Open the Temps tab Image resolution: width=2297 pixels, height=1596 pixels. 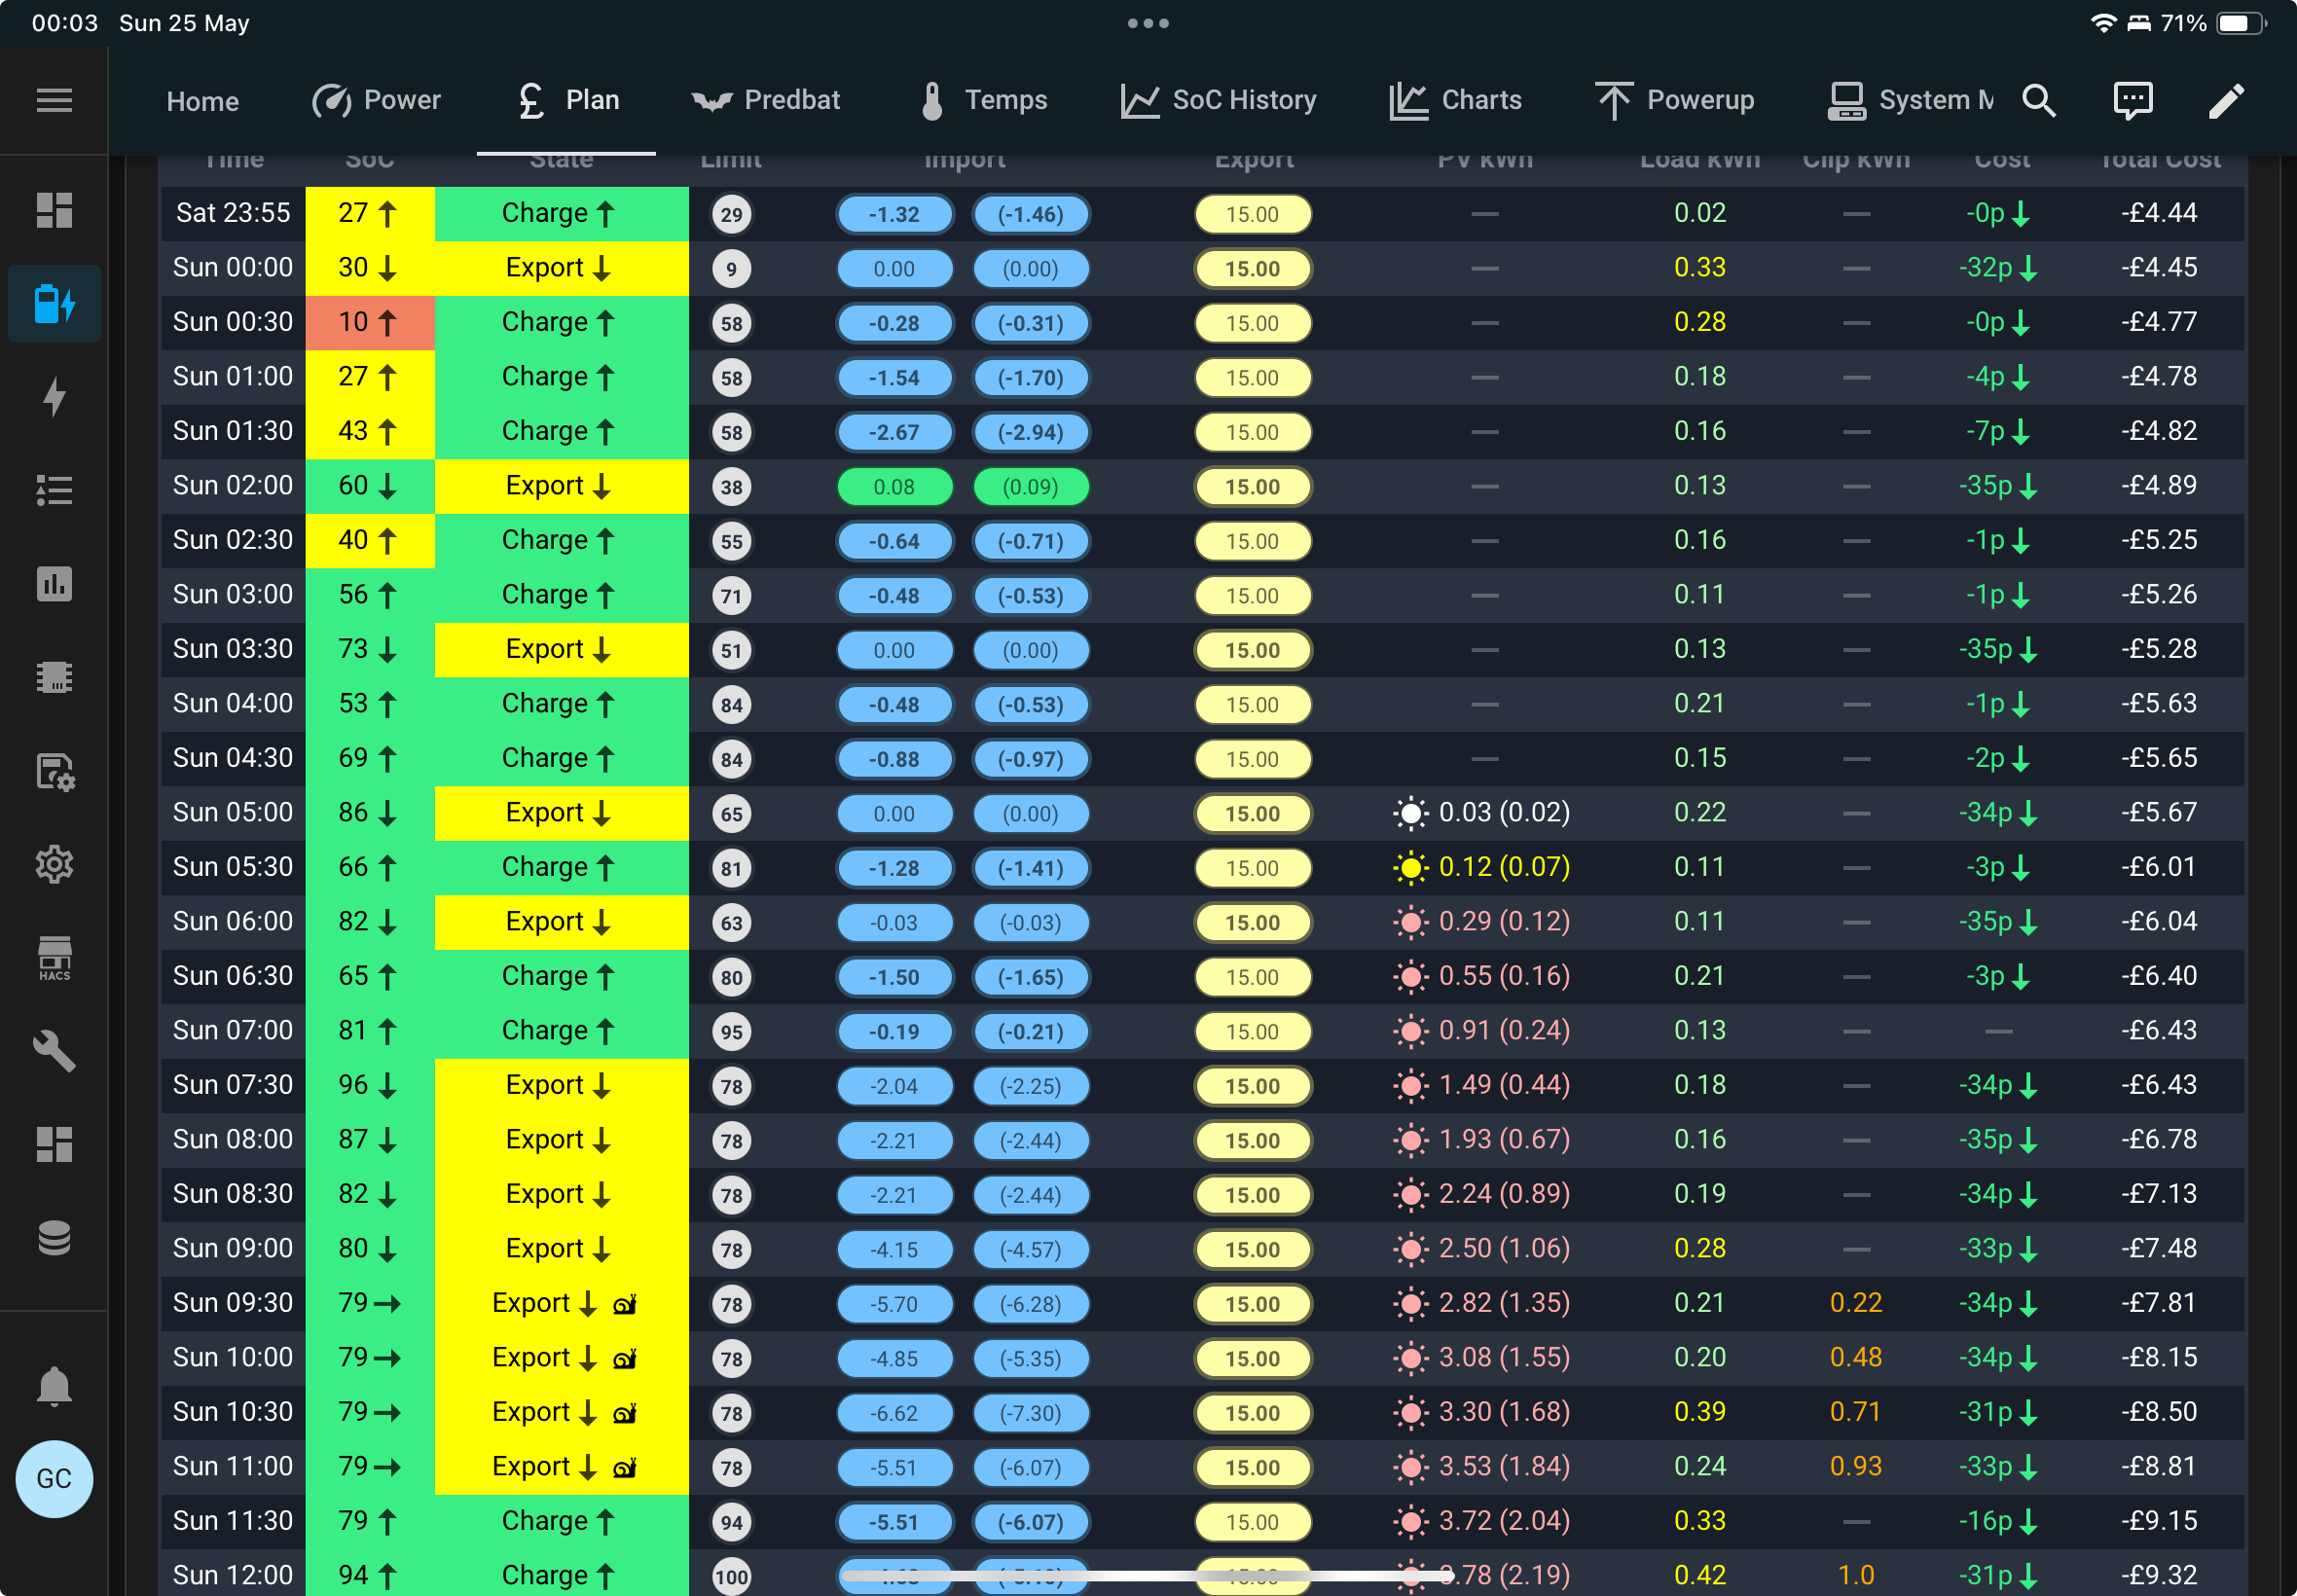983,100
